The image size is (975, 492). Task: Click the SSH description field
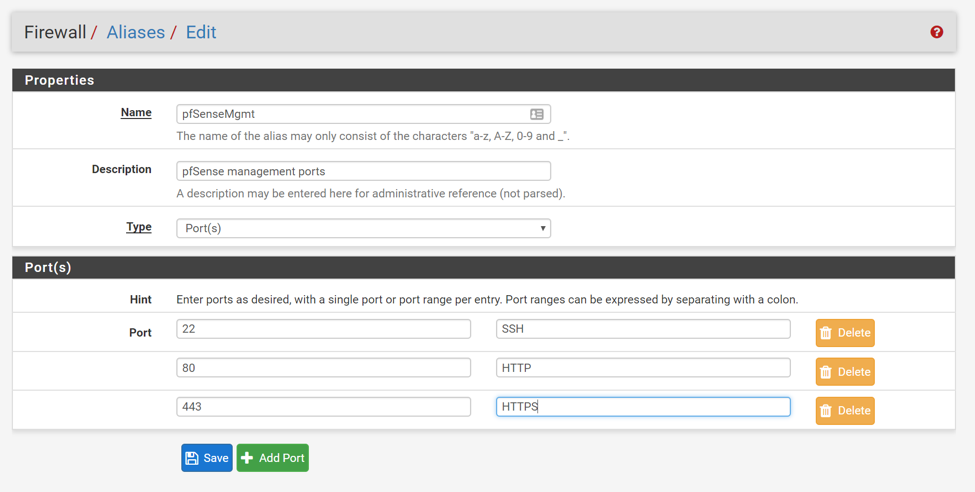point(643,329)
